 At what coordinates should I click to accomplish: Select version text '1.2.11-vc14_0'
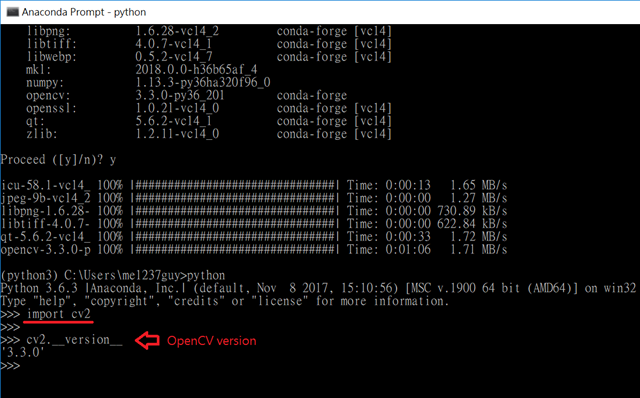click(x=177, y=134)
